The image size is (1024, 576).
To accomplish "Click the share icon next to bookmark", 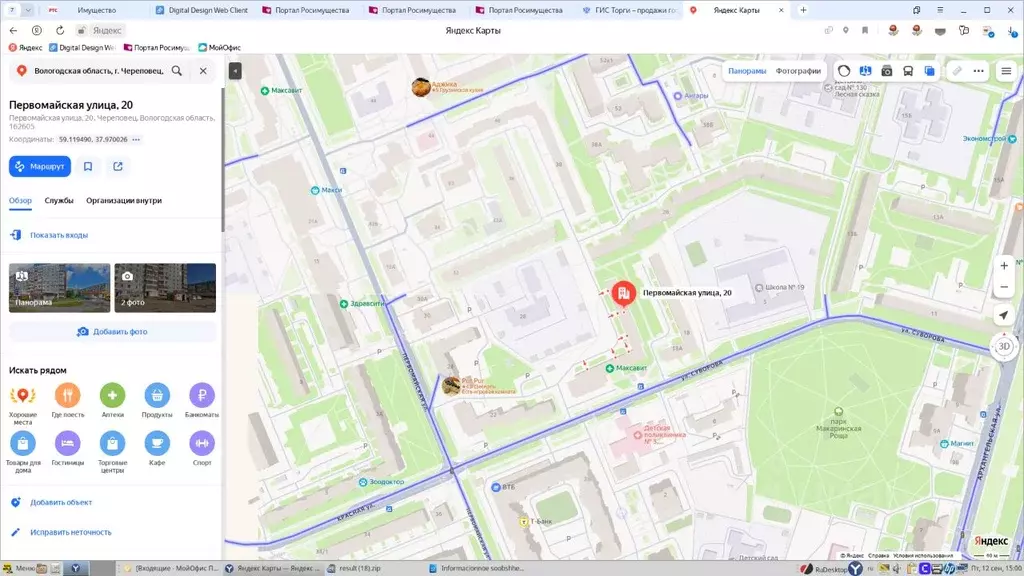I will [x=118, y=166].
